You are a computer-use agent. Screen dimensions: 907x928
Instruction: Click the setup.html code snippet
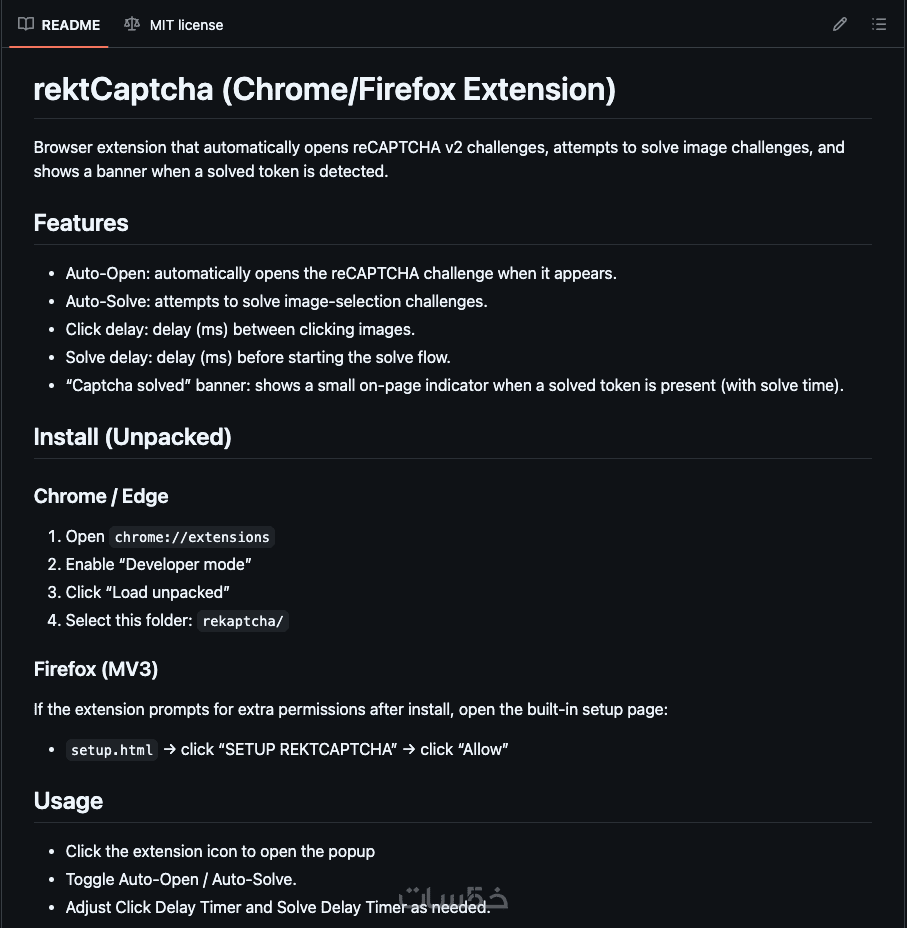112,750
